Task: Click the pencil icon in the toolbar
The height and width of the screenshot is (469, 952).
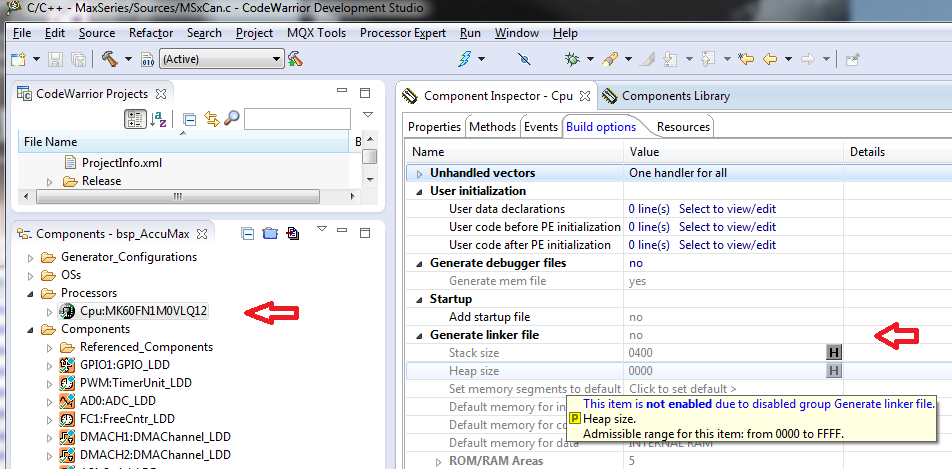Action: pos(648,59)
